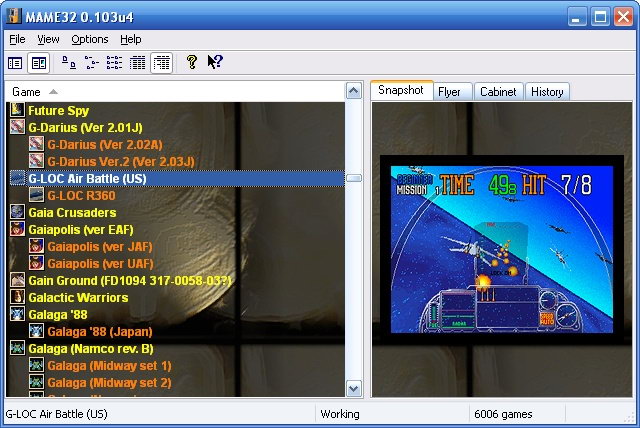Click the MAME32 title bar application icon
Image resolution: width=640 pixels, height=428 pixels.
pyautogui.click(x=13, y=16)
